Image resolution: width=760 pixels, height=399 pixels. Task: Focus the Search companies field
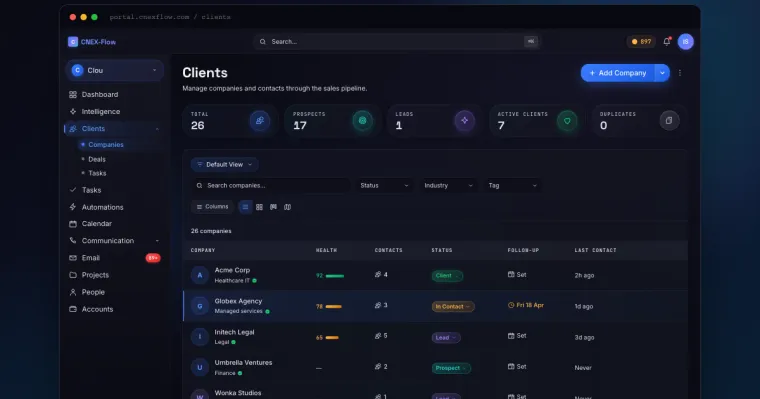point(270,186)
